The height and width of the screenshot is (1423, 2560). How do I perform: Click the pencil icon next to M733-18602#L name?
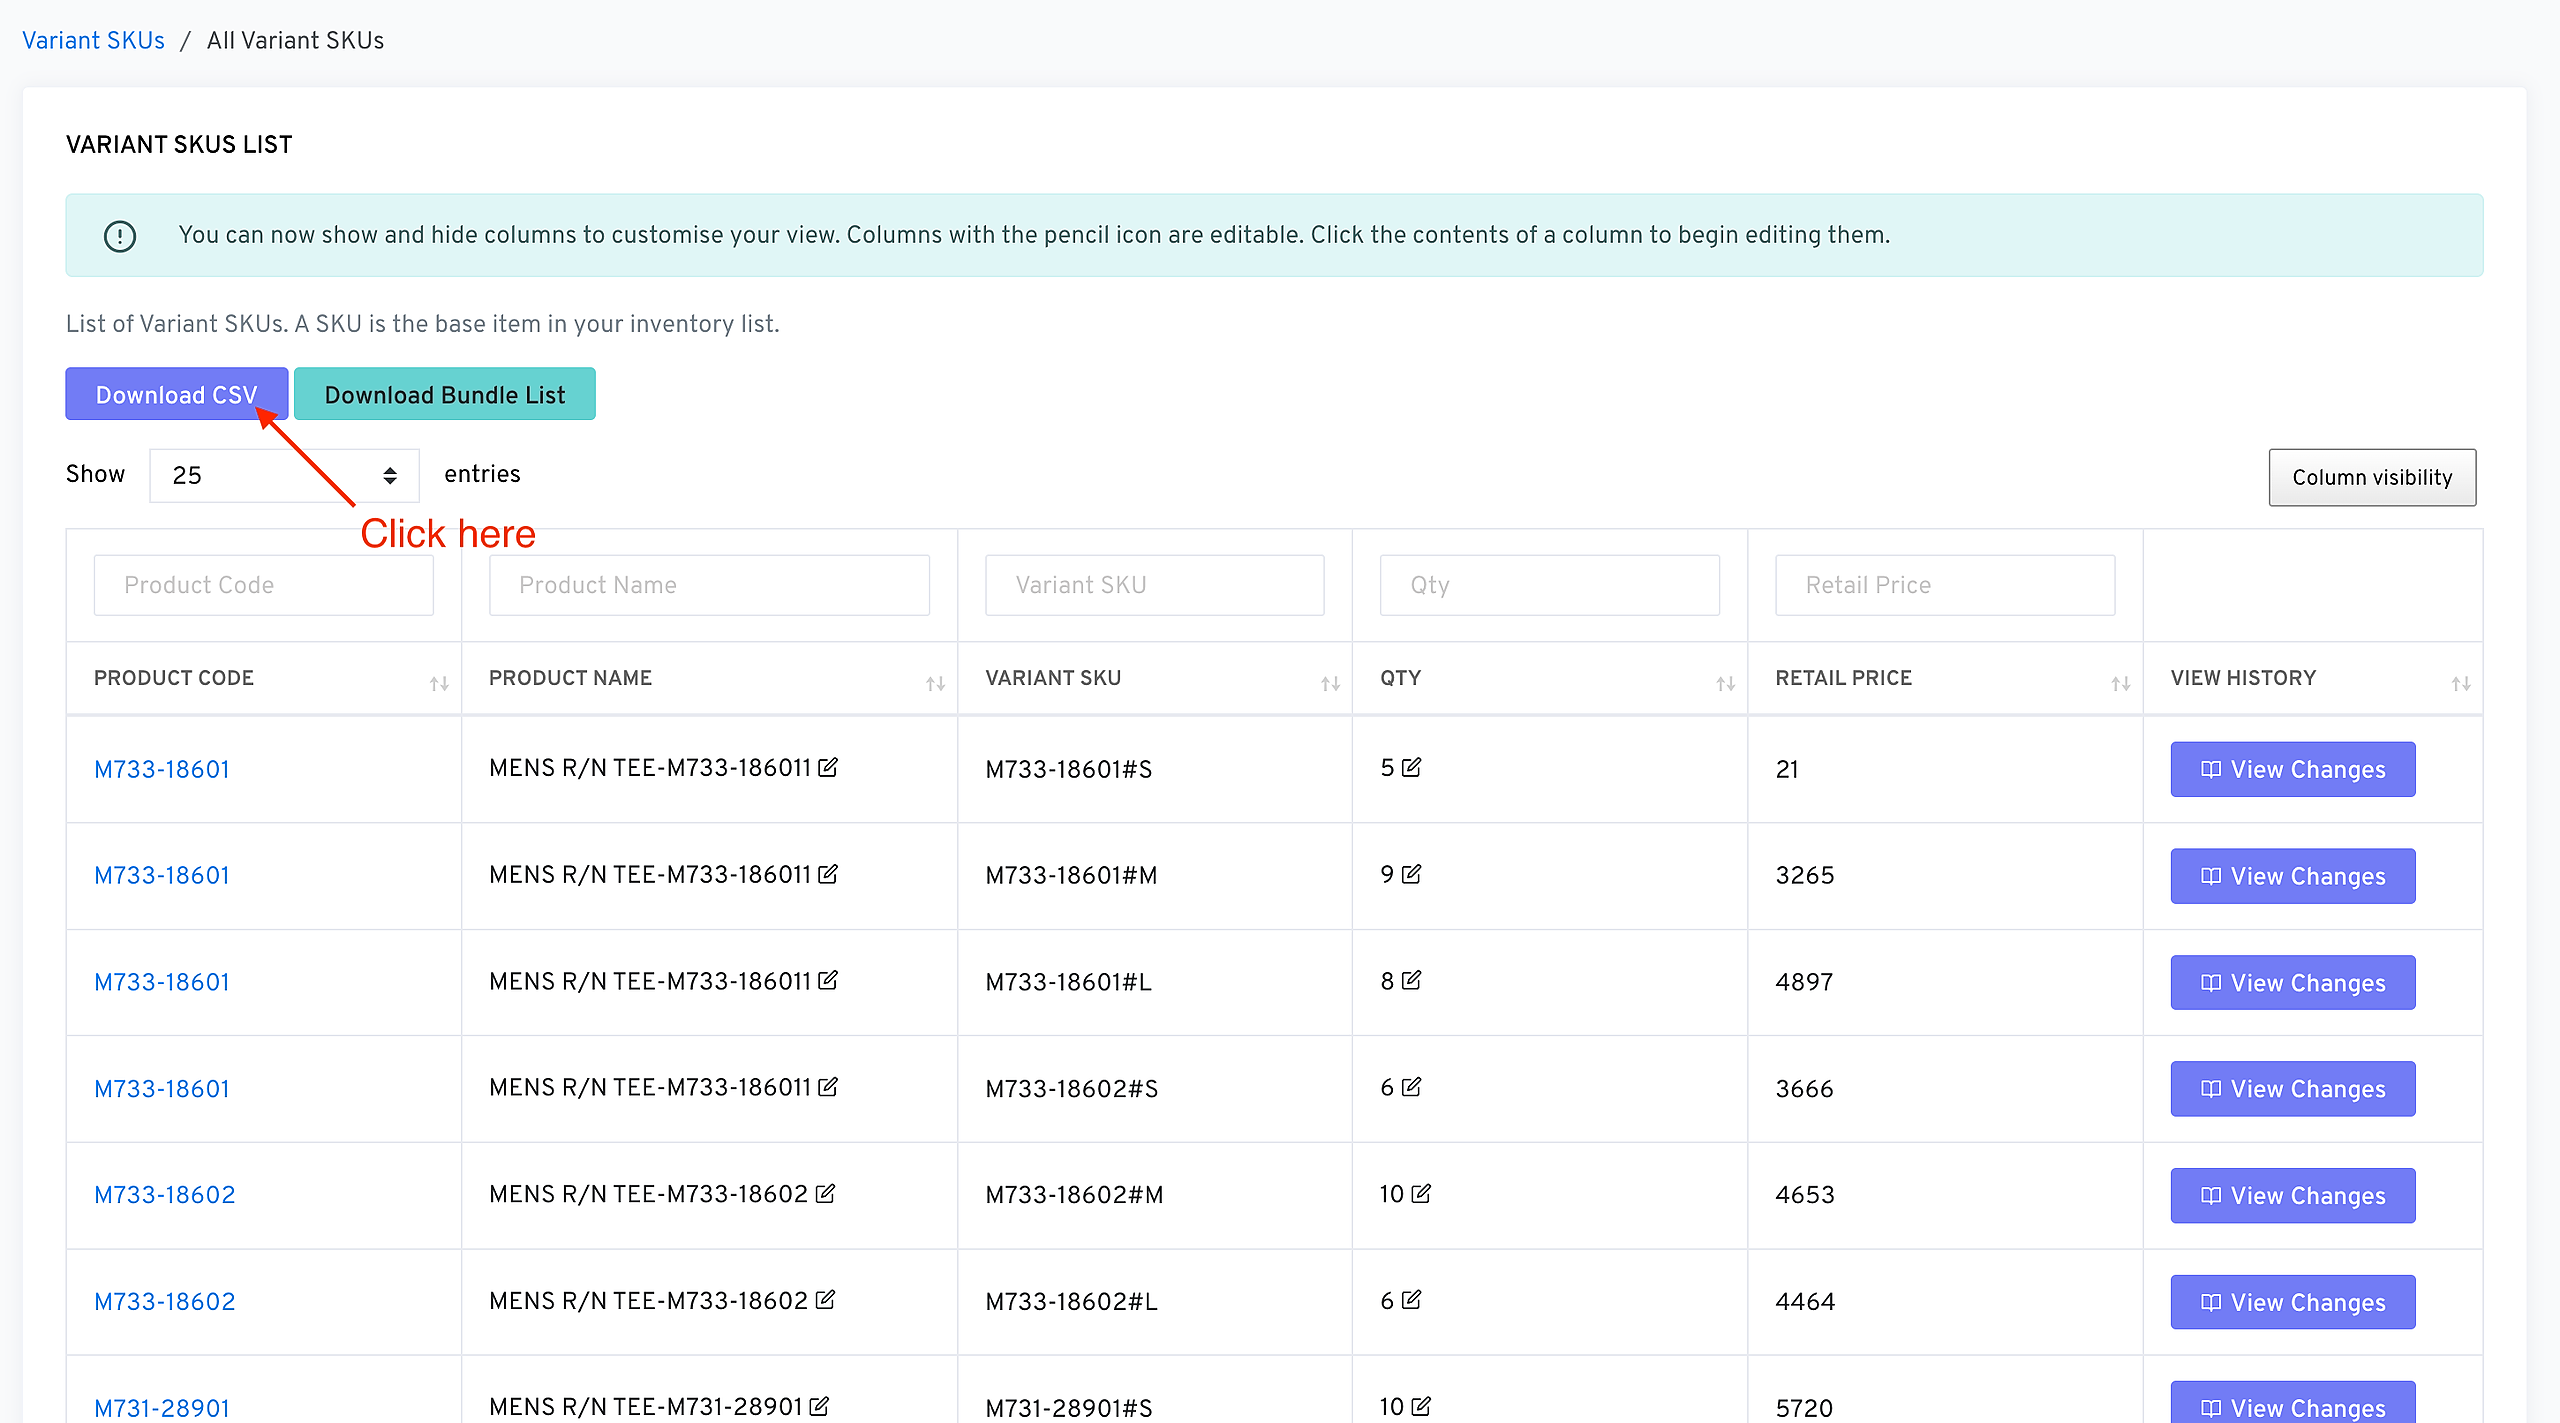(x=825, y=1300)
